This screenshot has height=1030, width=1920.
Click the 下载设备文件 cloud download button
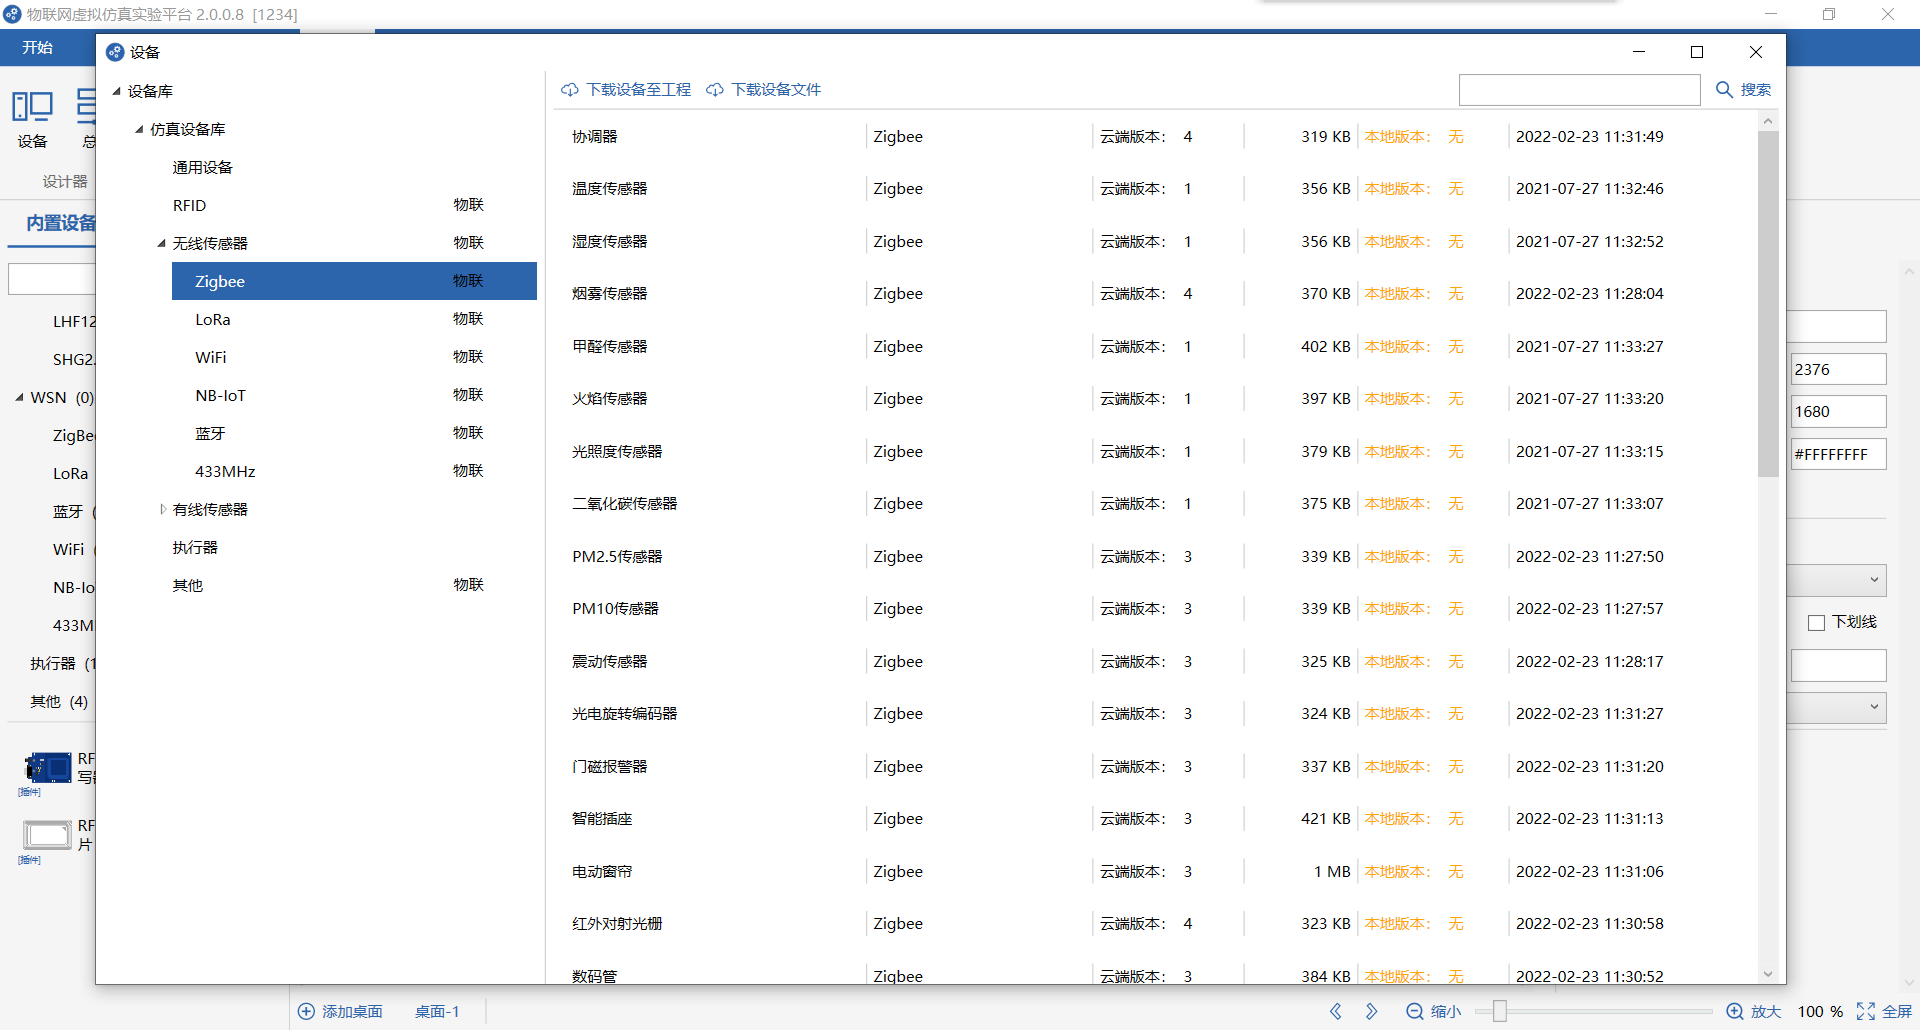tap(764, 90)
